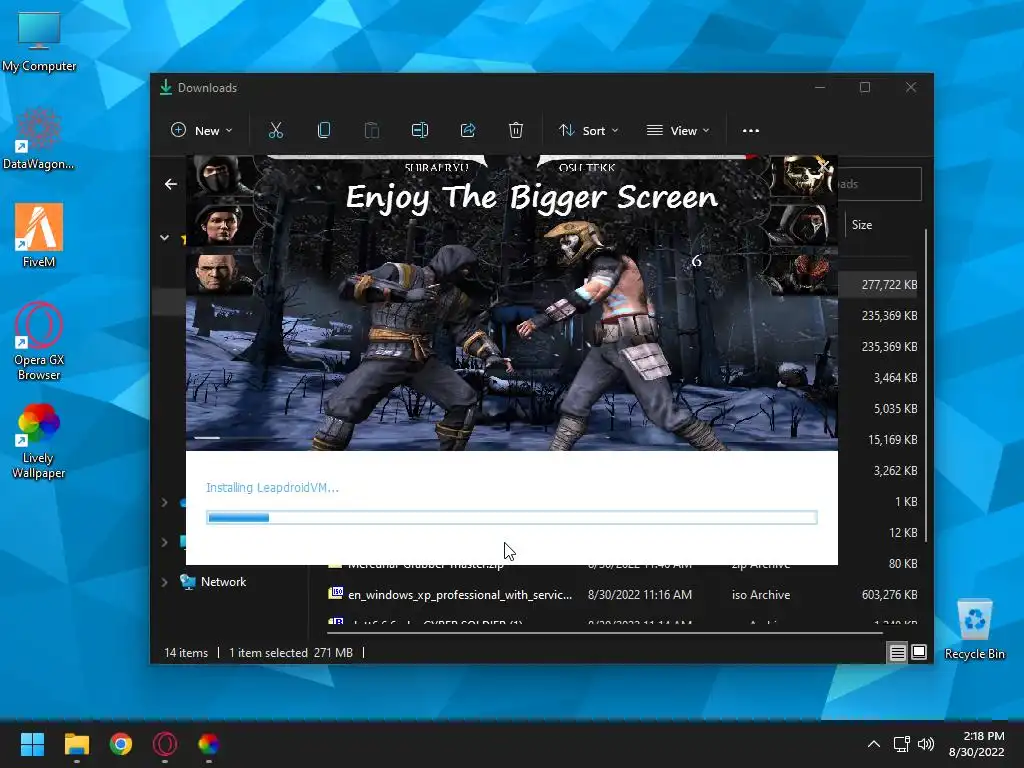1024x768 pixels.
Task: Open File Explorer from the taskbar
Action: click(76, 744)
